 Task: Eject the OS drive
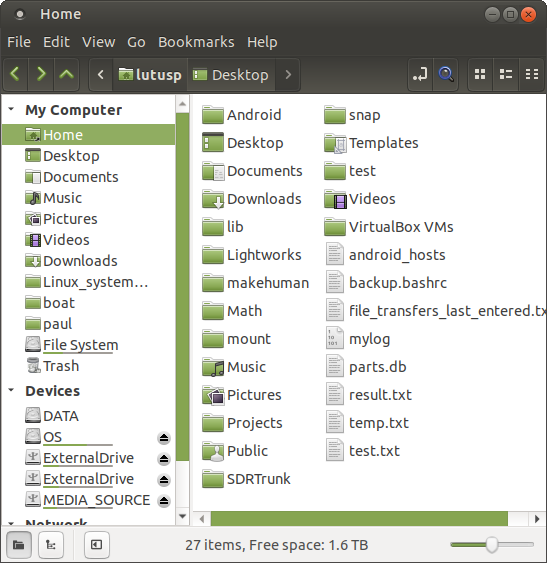click(164, 438)
